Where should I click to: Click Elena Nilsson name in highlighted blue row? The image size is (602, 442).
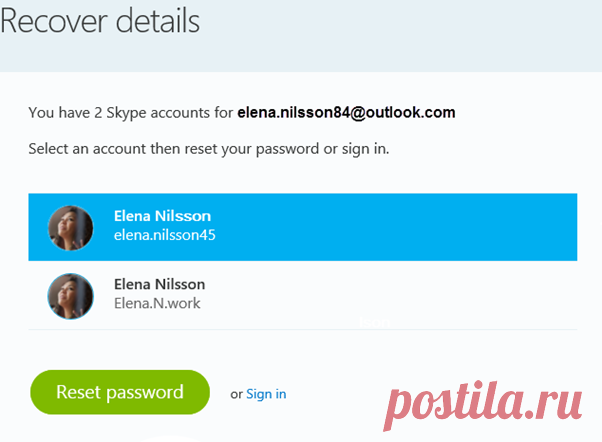(x=163, y=216)
